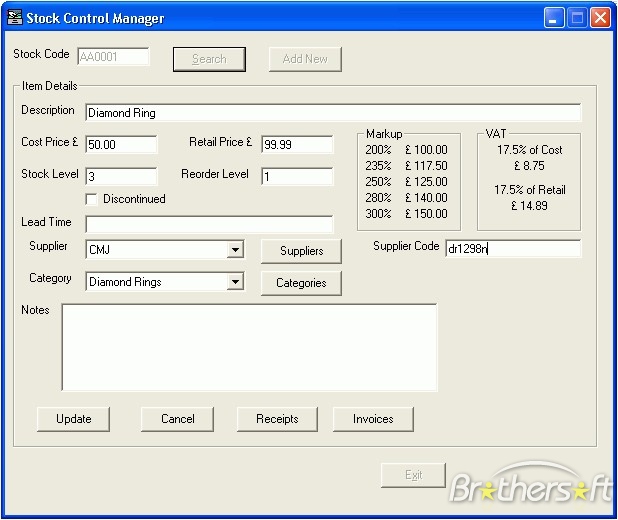Select the Cost Price field
The width and height of the screenshot is (618, 520).
[121, 145]
